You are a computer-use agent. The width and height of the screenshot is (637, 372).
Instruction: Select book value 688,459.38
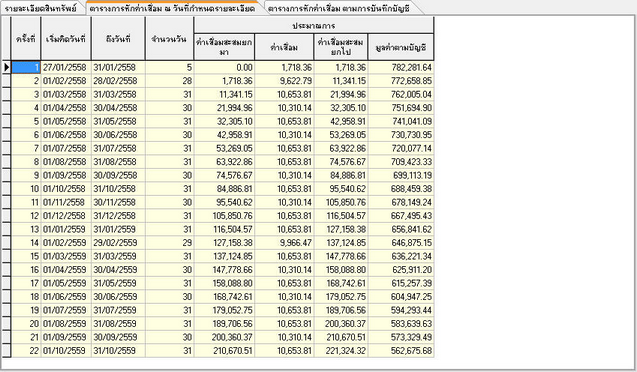click(401, 189)
